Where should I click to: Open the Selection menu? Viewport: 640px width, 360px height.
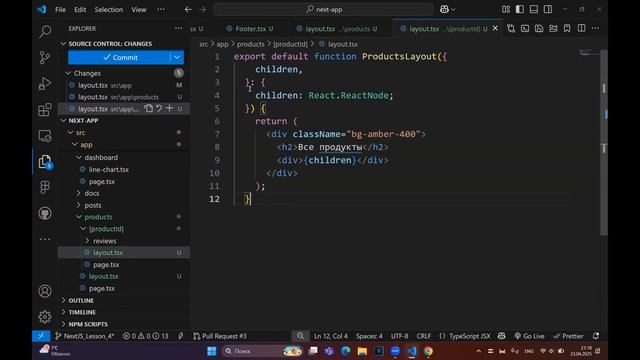[x=109, y=9]
